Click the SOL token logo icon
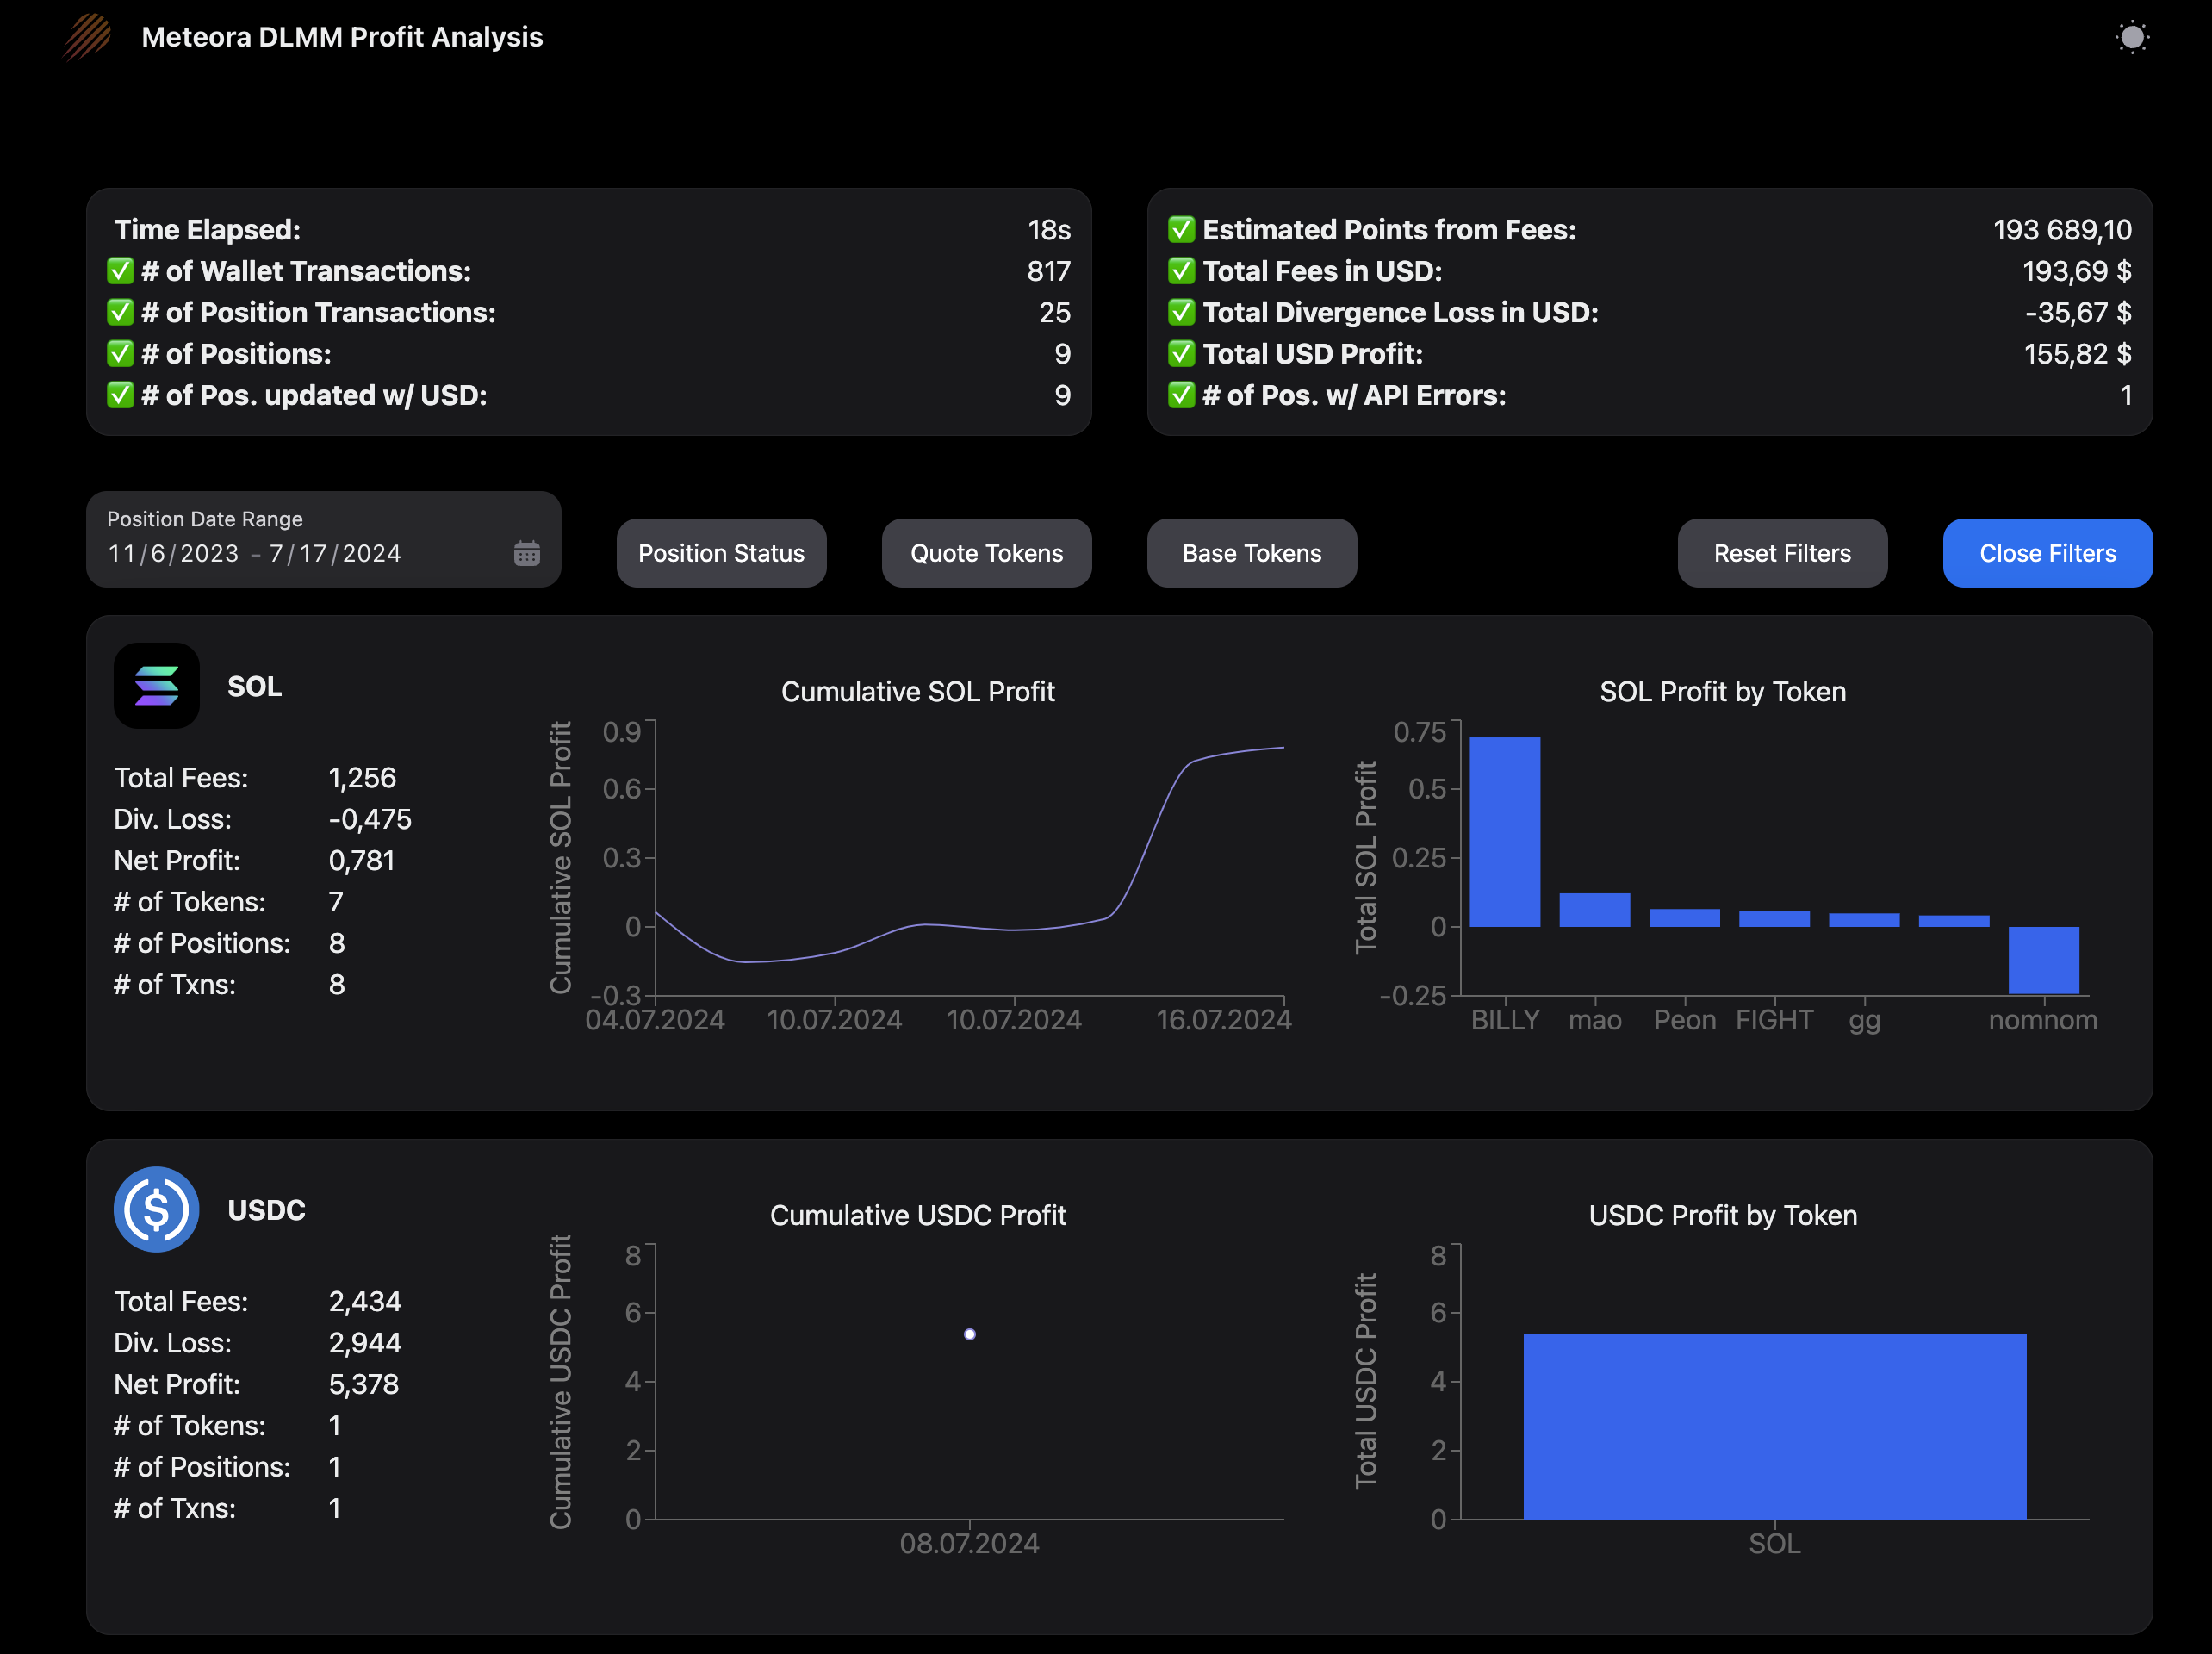Image resolution: width=2212 pixels, height=1654 pixels. (x=156, y=686)
